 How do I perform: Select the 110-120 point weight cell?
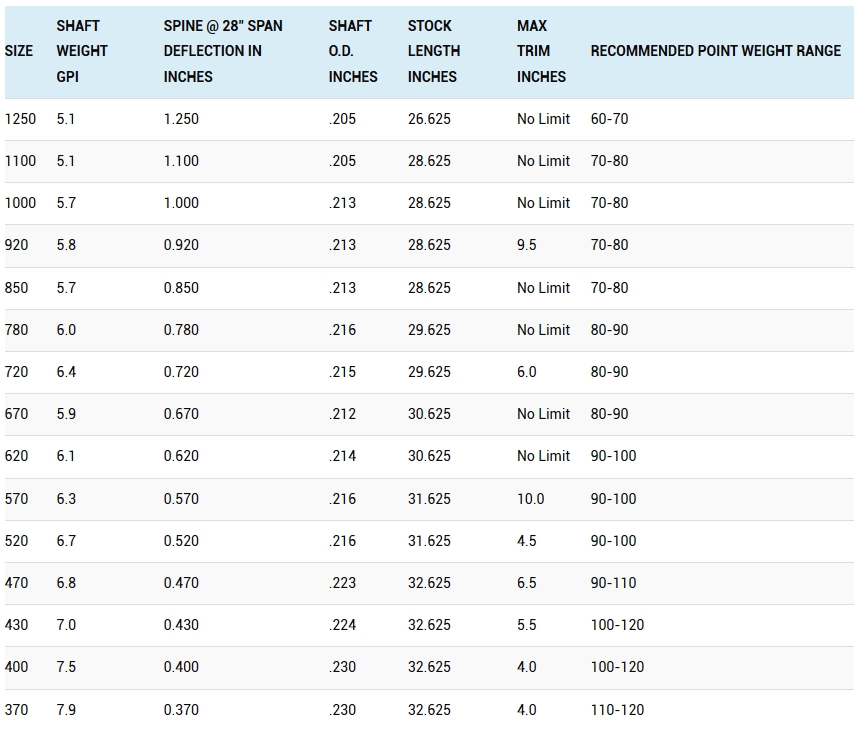(617, 710)
